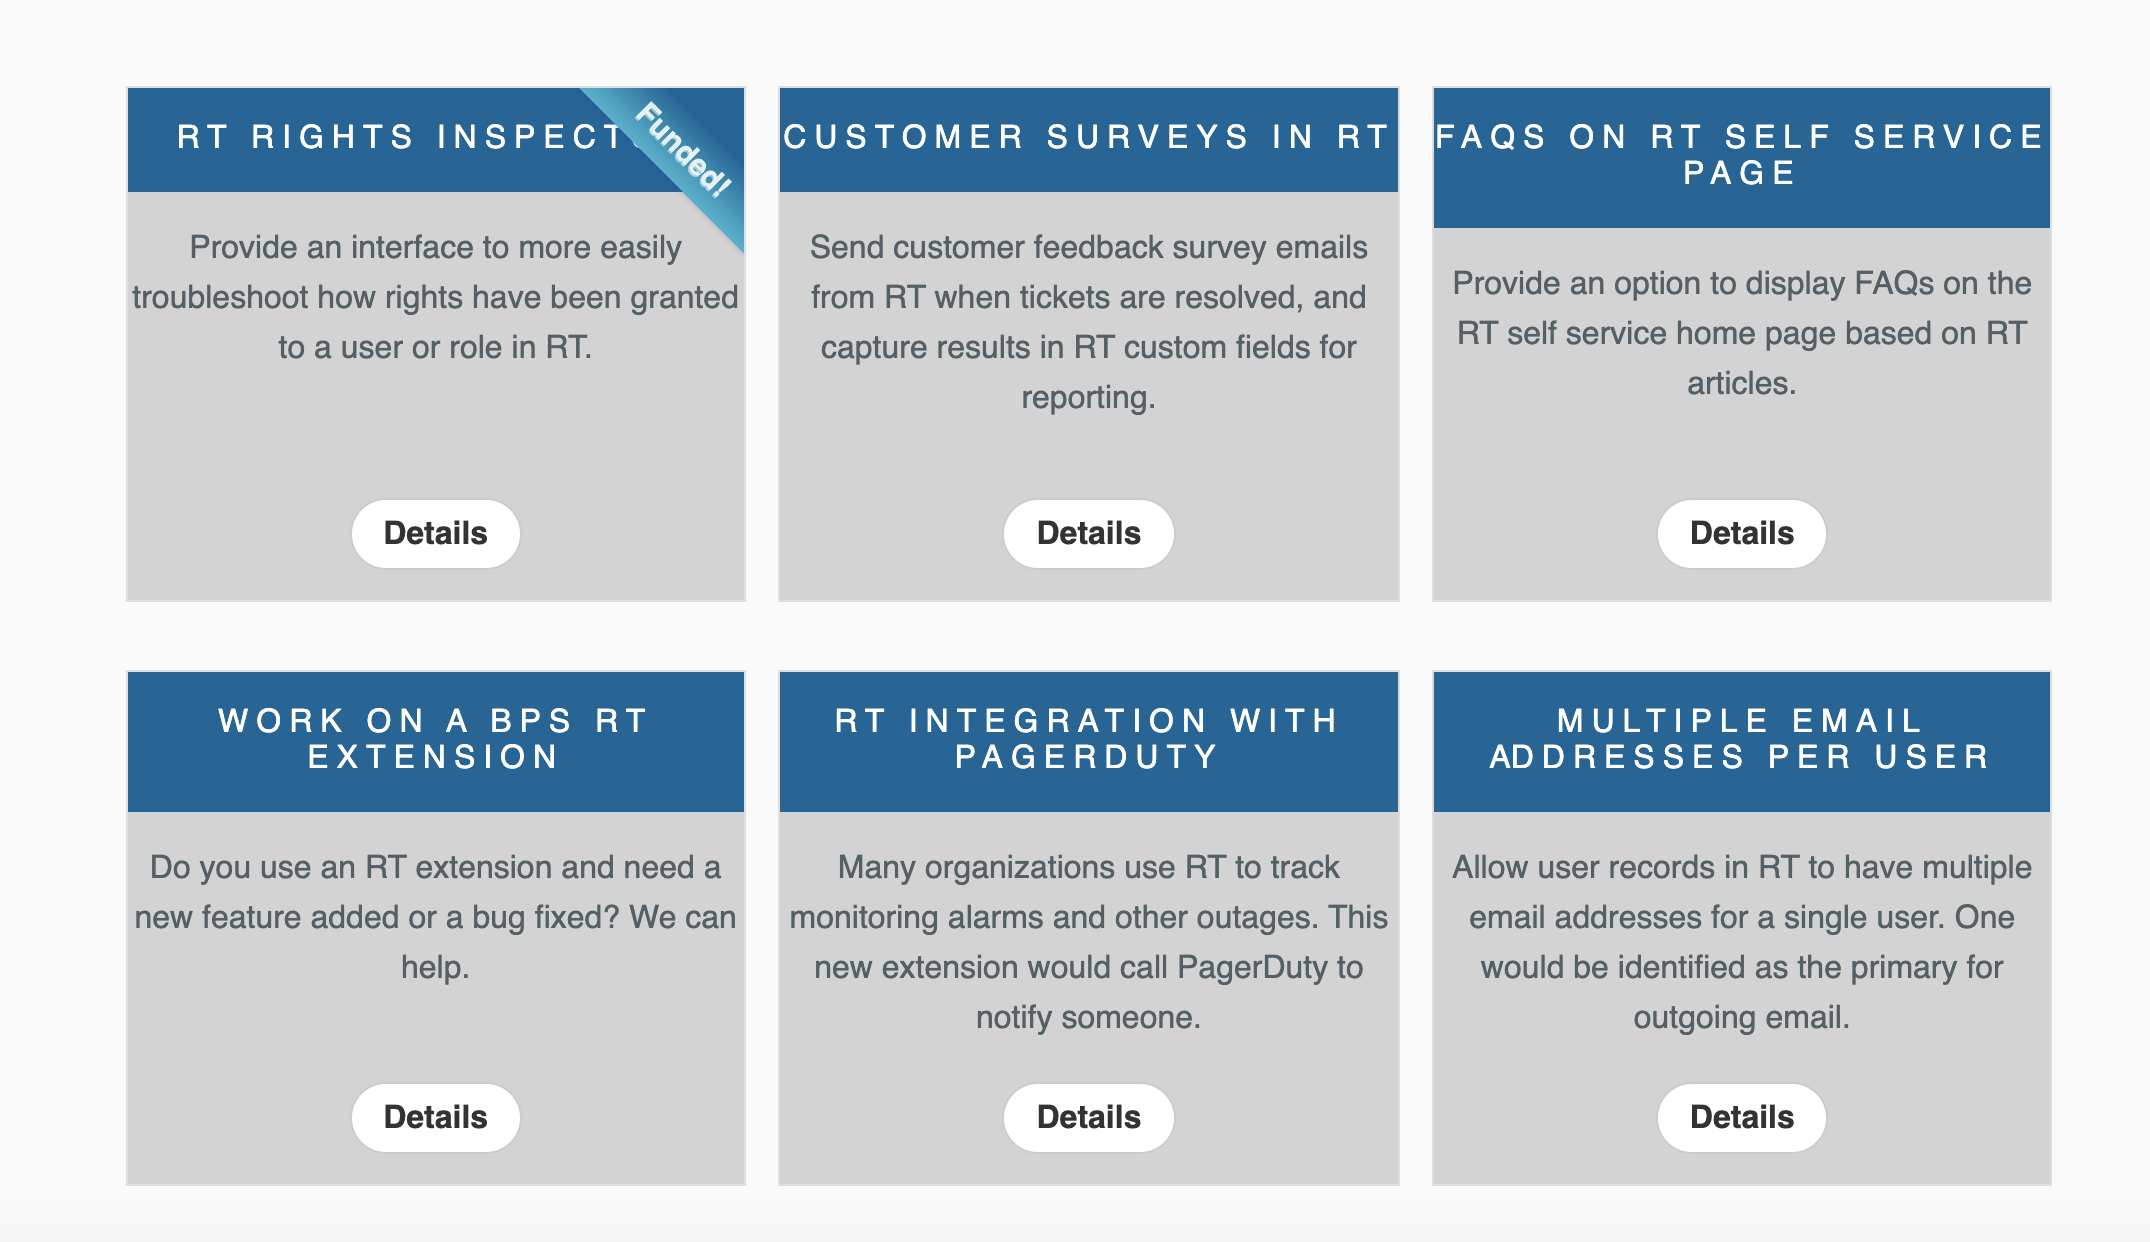Image resolution: width=2150 pixels, height=1242 pixels.
Task: Click the customer feedback survey description text
Action: point(1088,322)
